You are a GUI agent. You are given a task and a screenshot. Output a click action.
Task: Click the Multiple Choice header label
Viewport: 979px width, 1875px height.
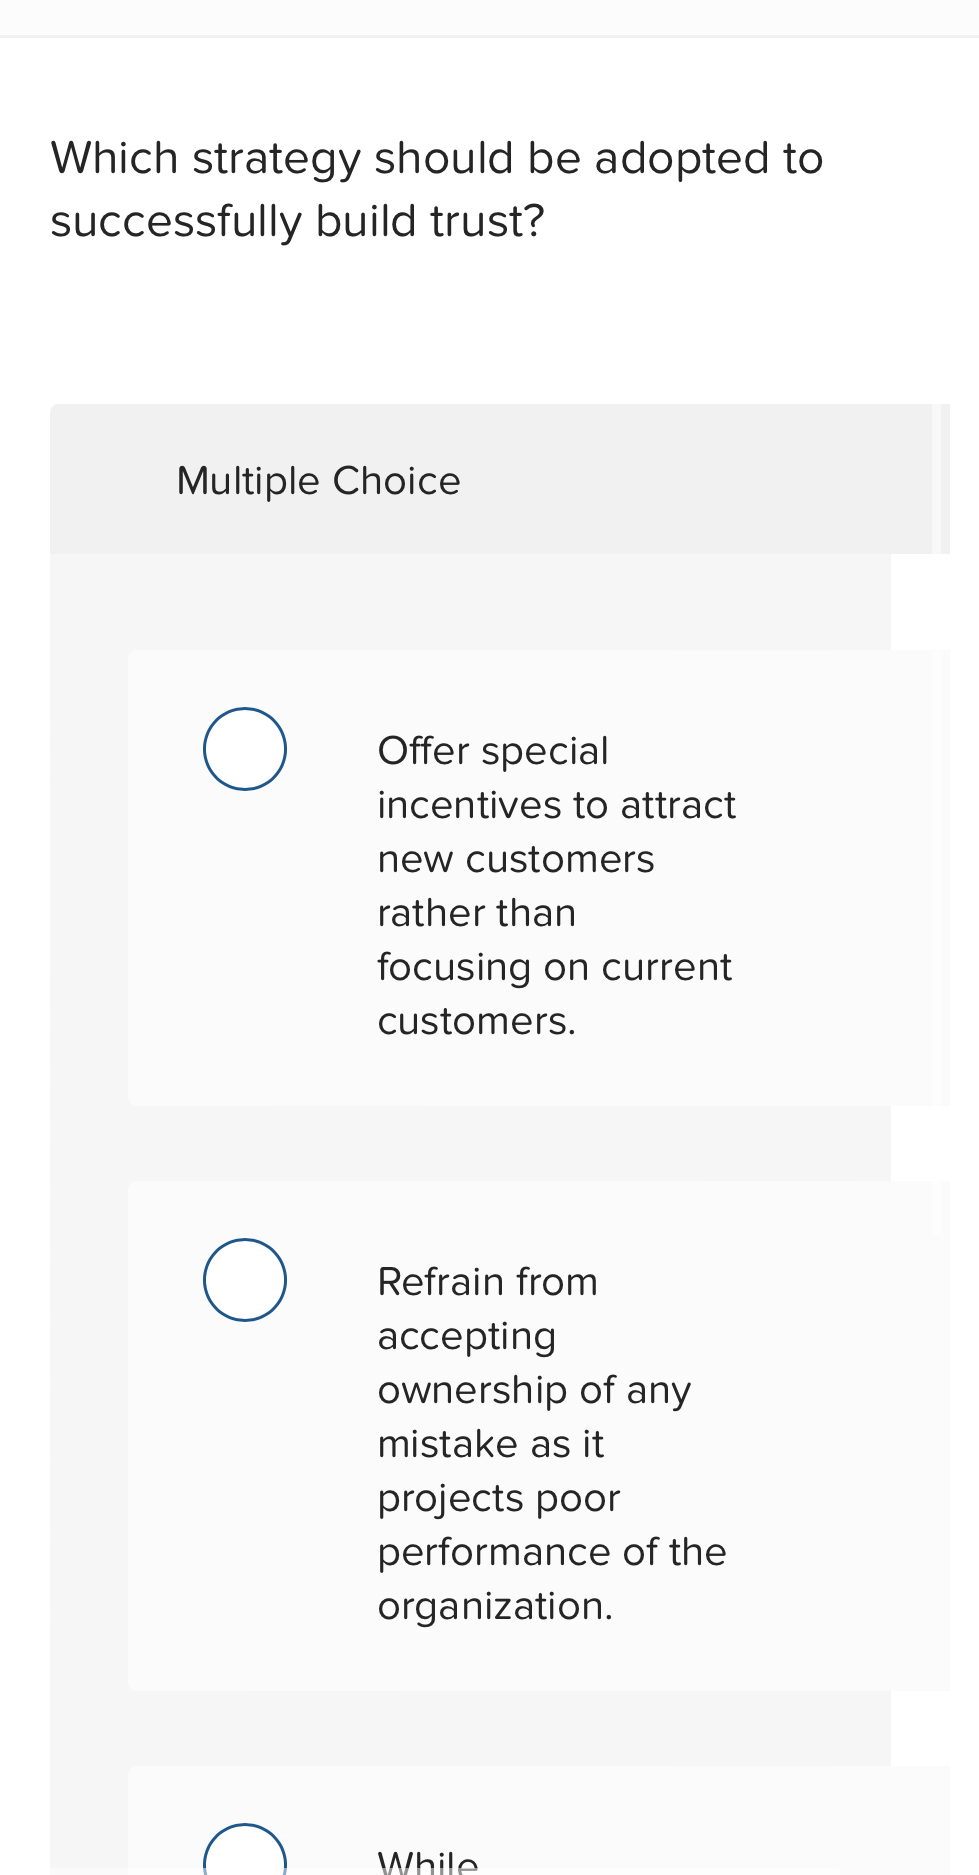point(318,481)
